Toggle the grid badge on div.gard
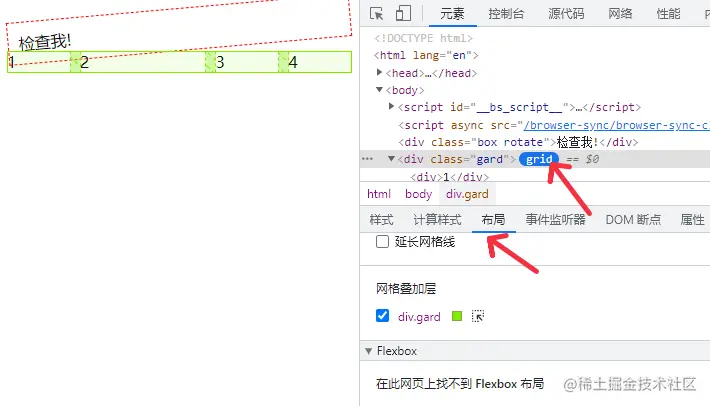The image size is (710, 406). pyautogui.click(x=539, y=159)
